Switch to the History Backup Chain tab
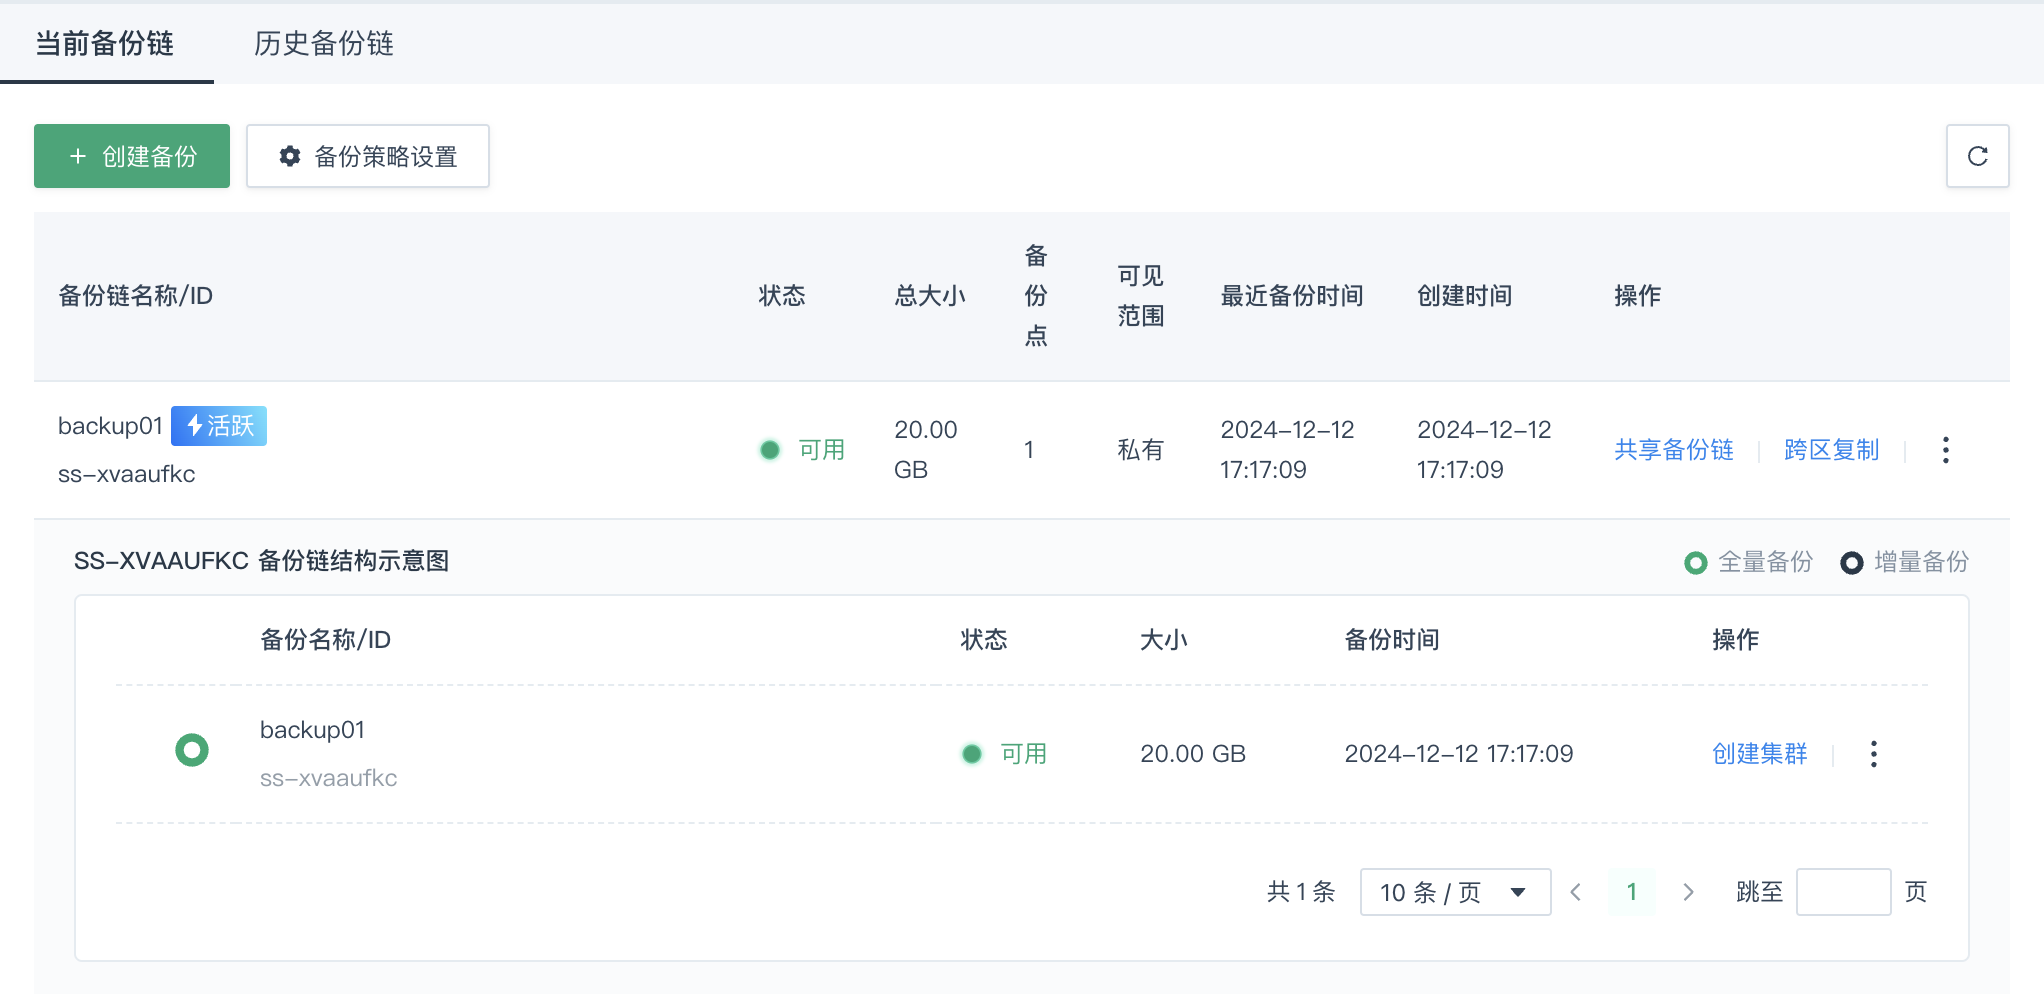Image resolution: width=2044 pixels, height=994 pixels. 323,43
